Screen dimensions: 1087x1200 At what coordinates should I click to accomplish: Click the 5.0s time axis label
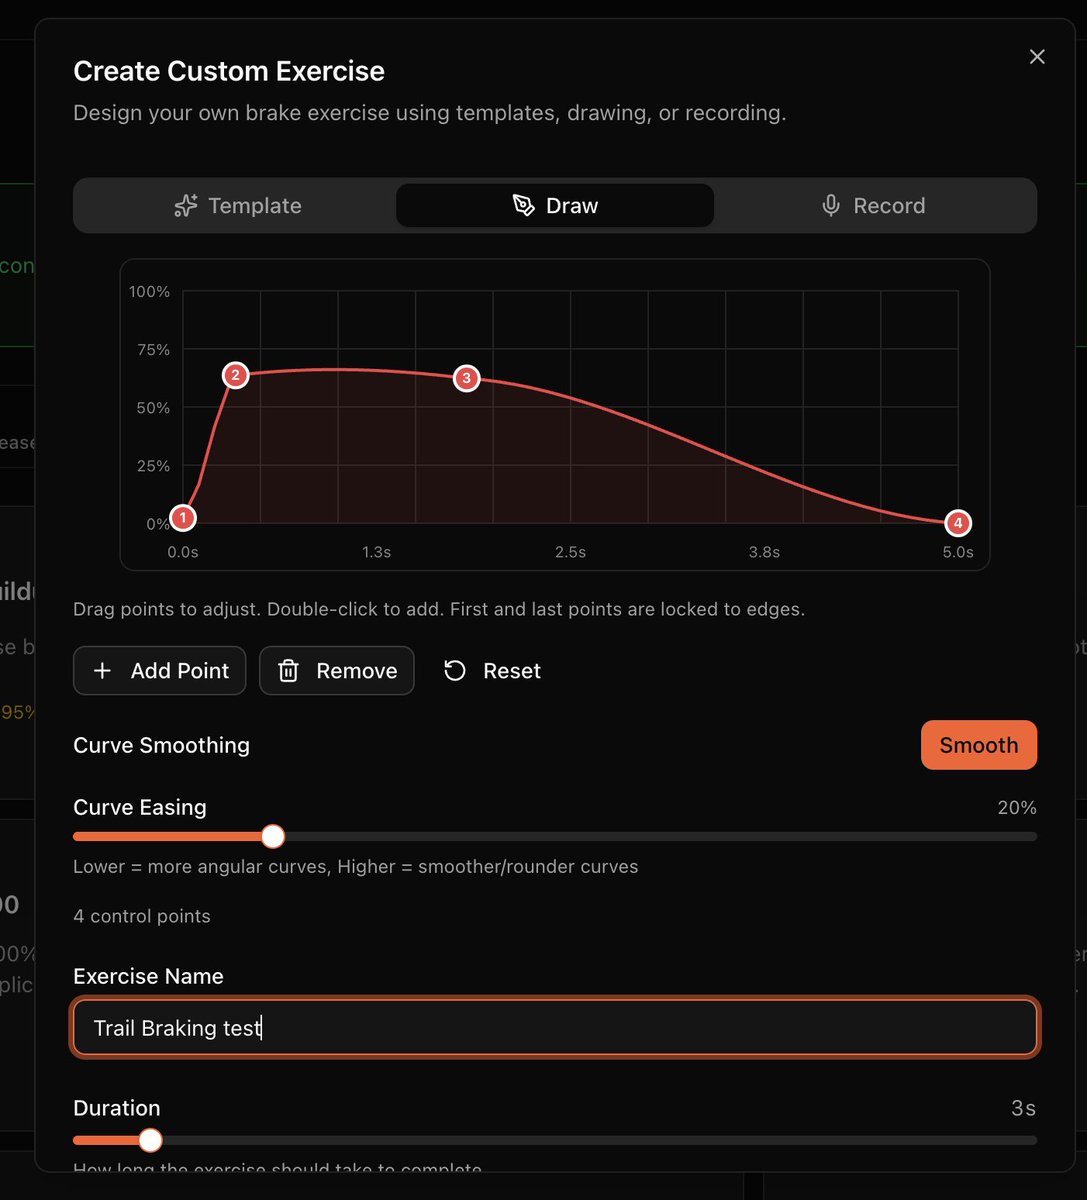tap(958, 552)
